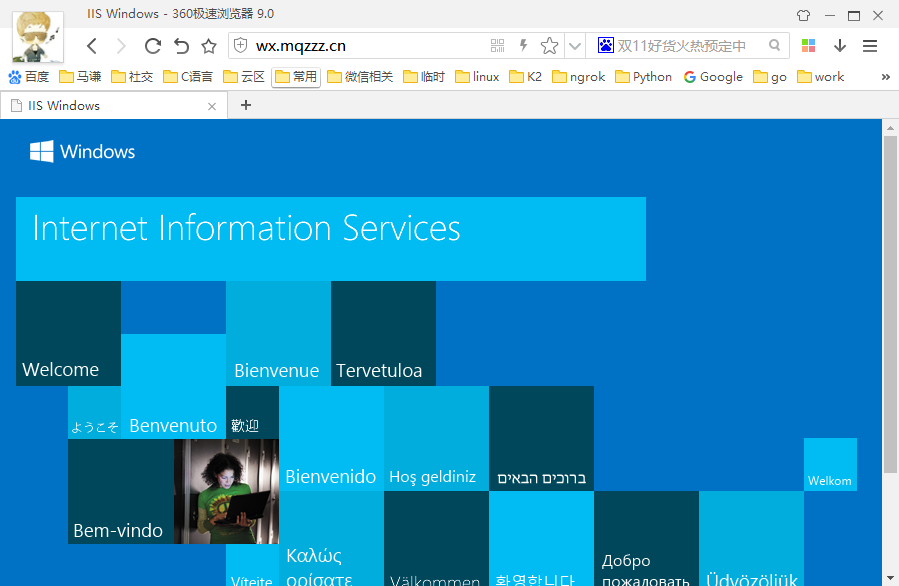Open the K2 bookmark folder
The image size is (899, 586).
tap(525, 77)
